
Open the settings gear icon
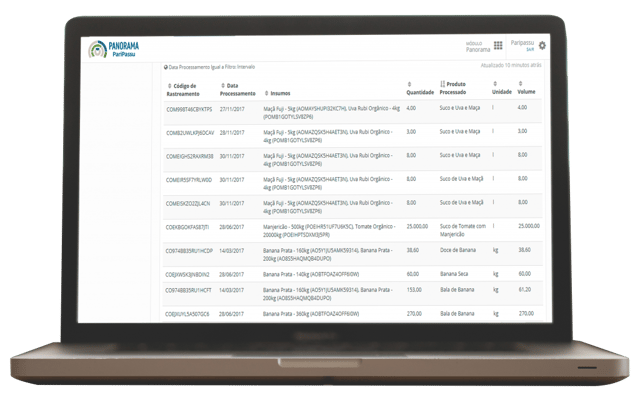coord(542,46)
